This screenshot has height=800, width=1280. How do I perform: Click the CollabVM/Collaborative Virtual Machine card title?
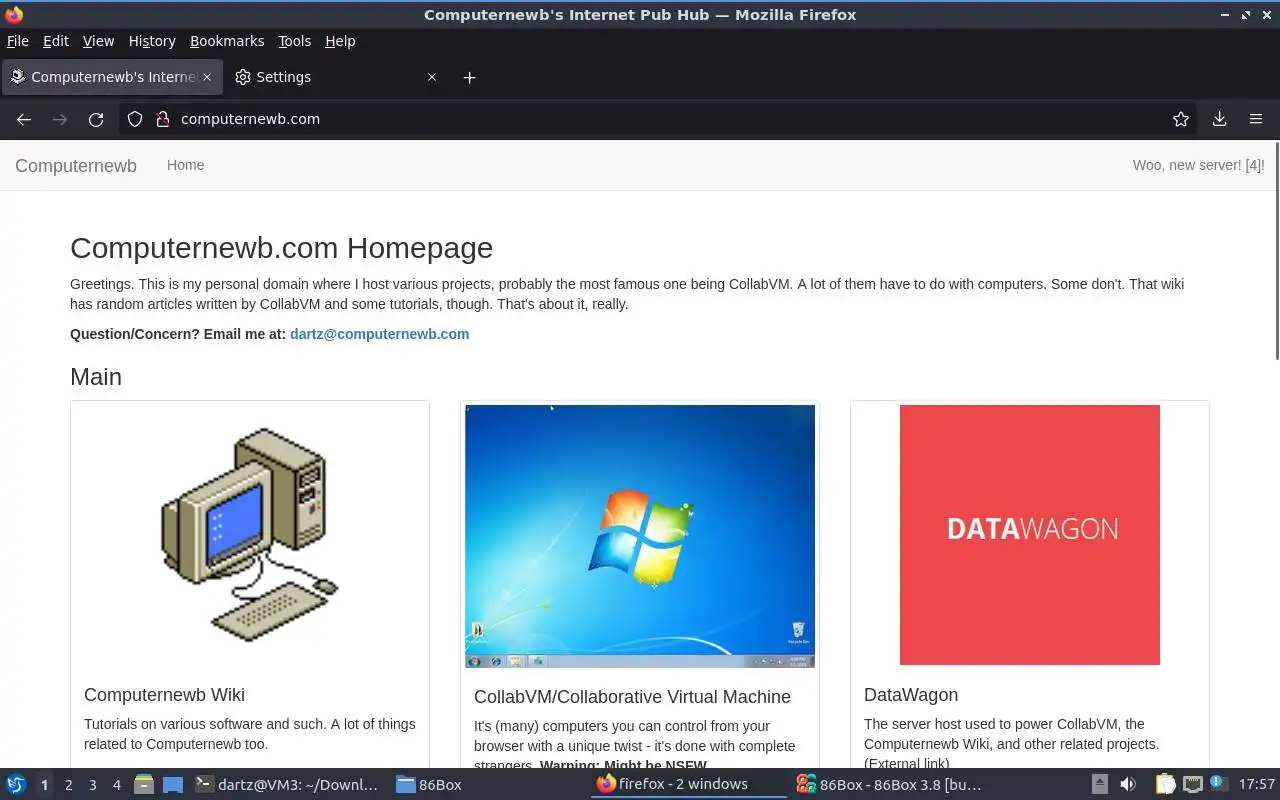pos(632,697)
